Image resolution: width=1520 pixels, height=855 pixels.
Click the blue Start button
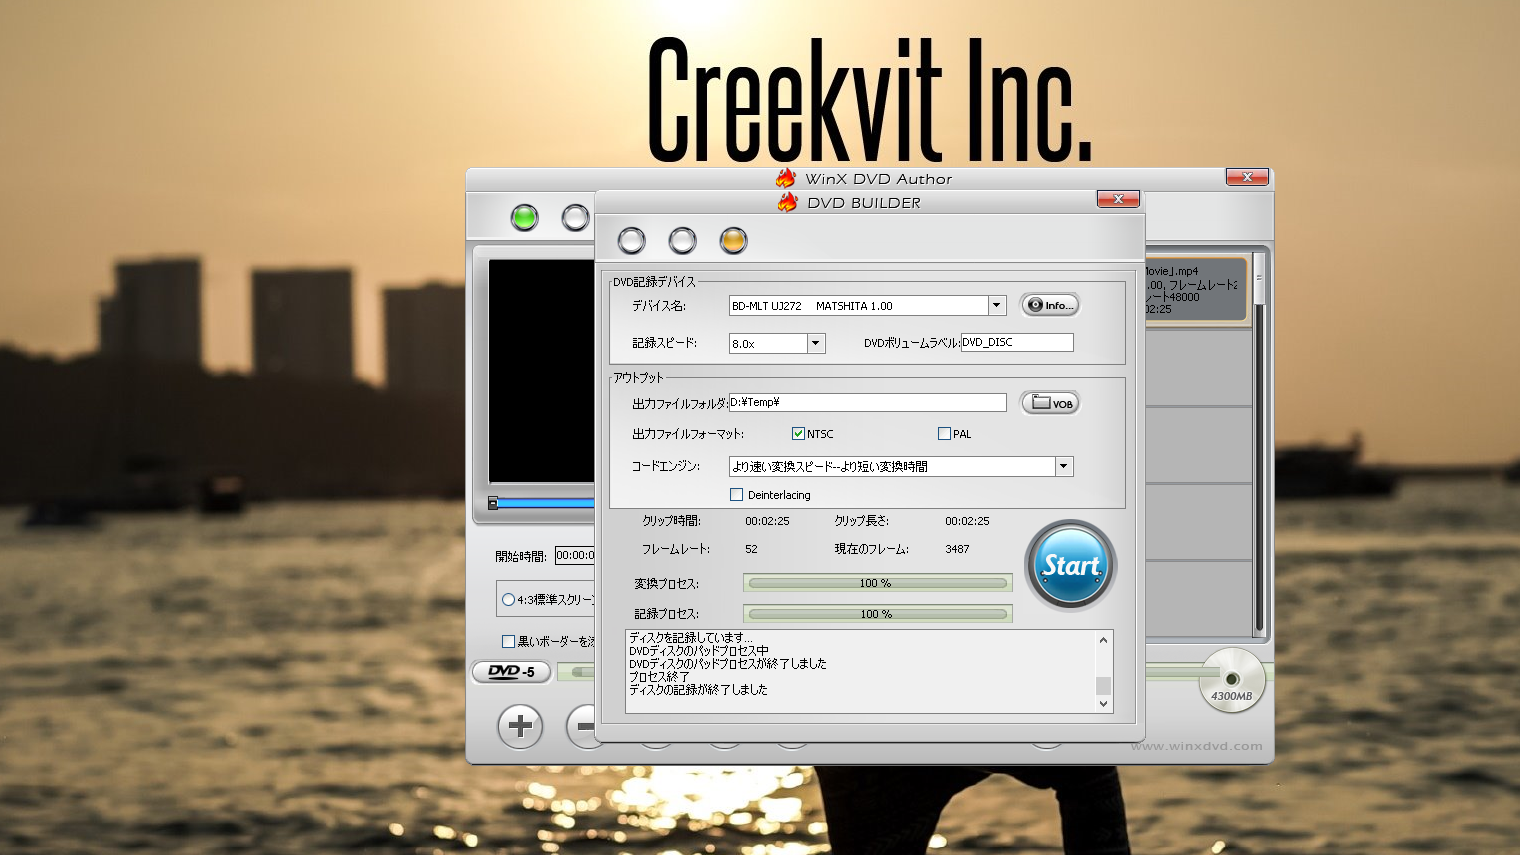point(1070,566)
